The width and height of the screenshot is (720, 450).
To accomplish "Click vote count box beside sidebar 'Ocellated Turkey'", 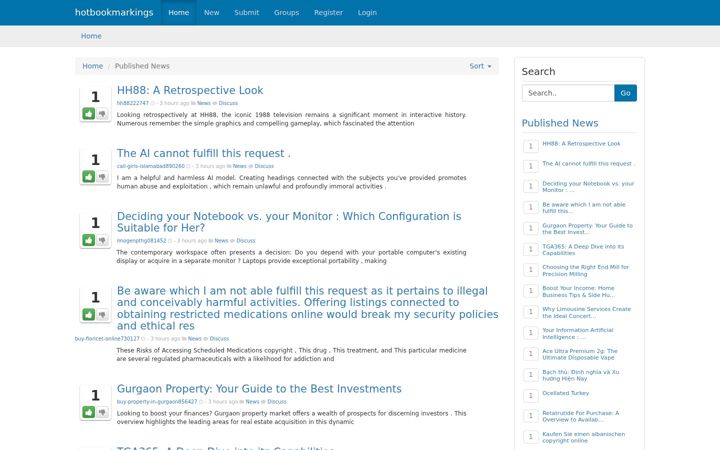I will click(x=530, y=395).
